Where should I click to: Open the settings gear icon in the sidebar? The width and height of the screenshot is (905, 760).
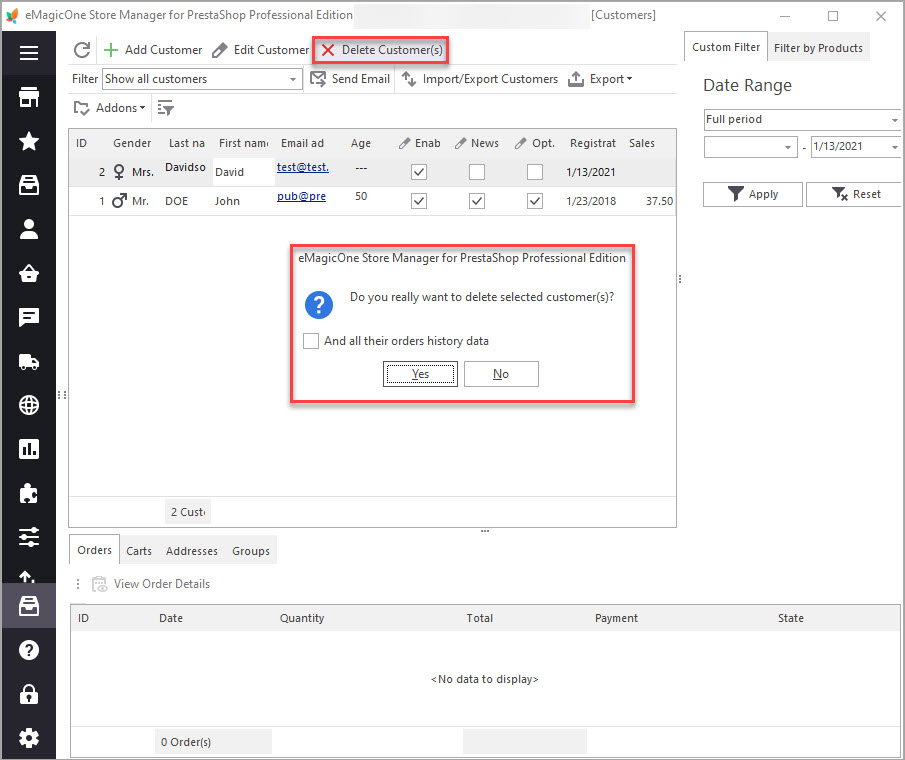pos(29,738)
